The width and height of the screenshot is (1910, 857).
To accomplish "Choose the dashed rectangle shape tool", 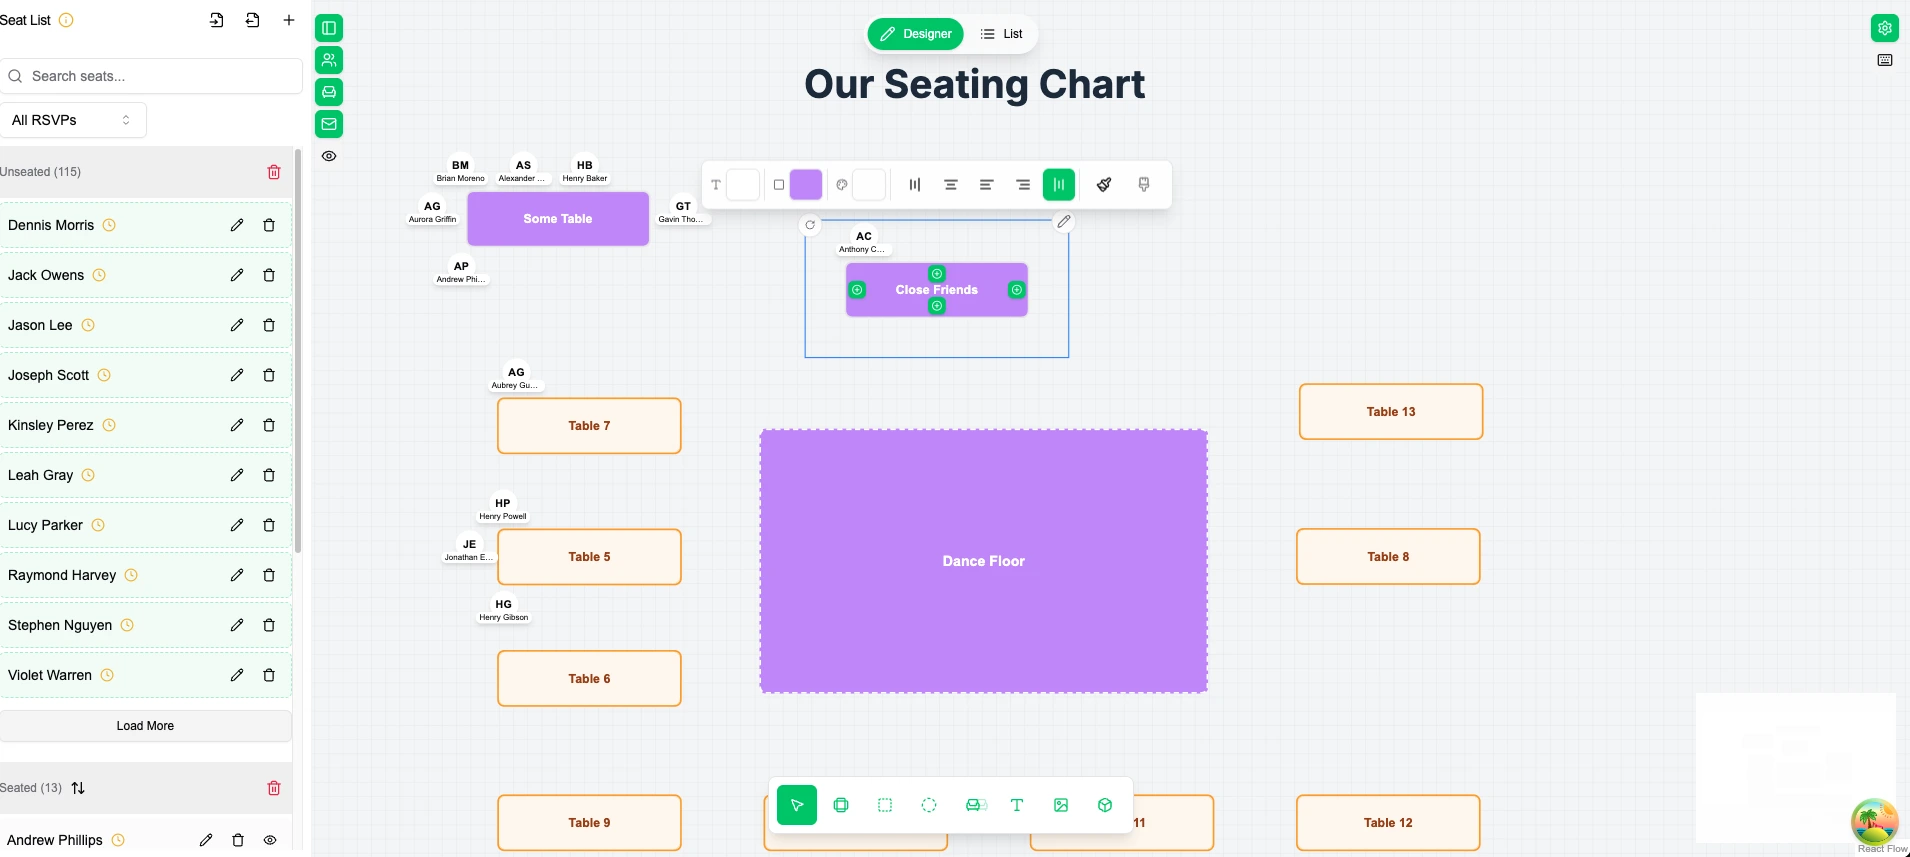I will 885,805.
